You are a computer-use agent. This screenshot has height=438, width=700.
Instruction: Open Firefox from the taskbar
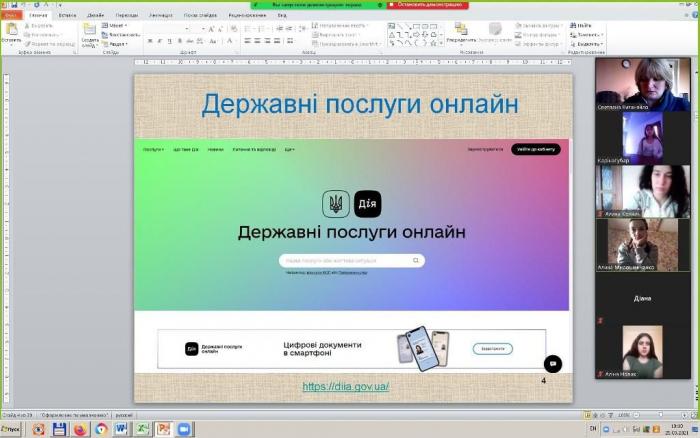point(80,429)
